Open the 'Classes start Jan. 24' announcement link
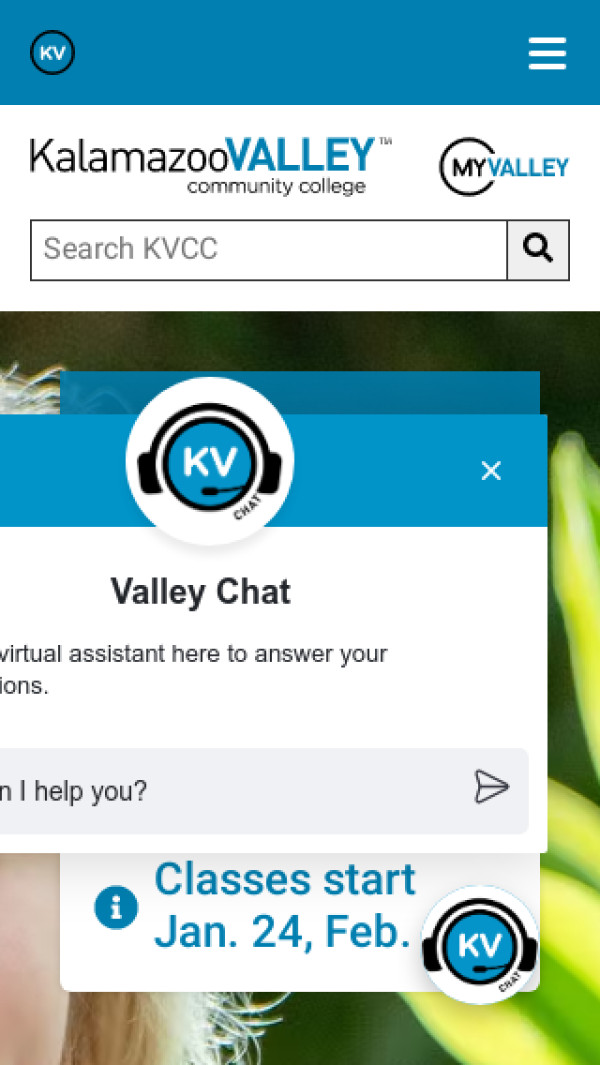The width and height of the screenshot is (600, 1065). pyautogui.click(x=284, y=907)
